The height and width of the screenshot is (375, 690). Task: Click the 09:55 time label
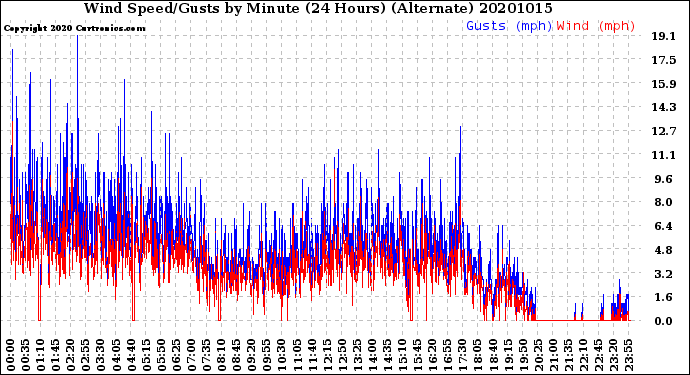click(267, 355)
